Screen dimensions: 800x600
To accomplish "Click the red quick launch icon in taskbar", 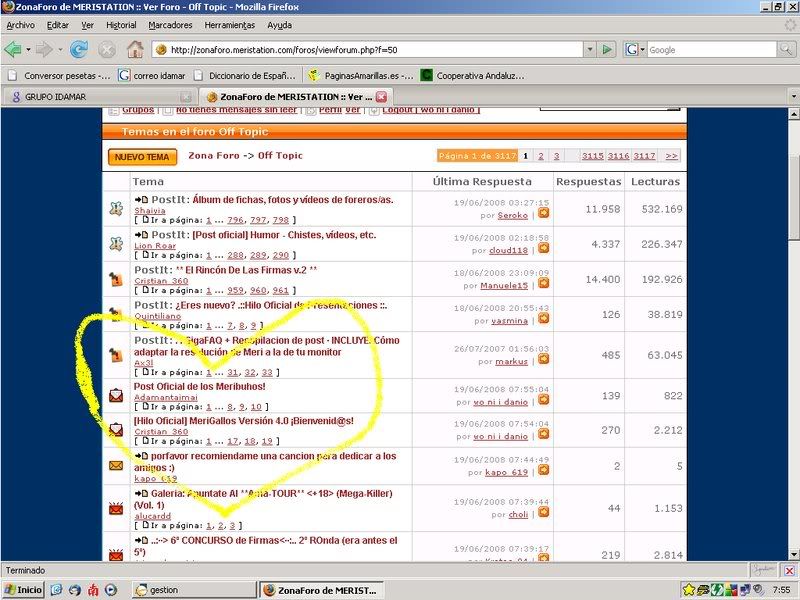I will click(93, 590).
